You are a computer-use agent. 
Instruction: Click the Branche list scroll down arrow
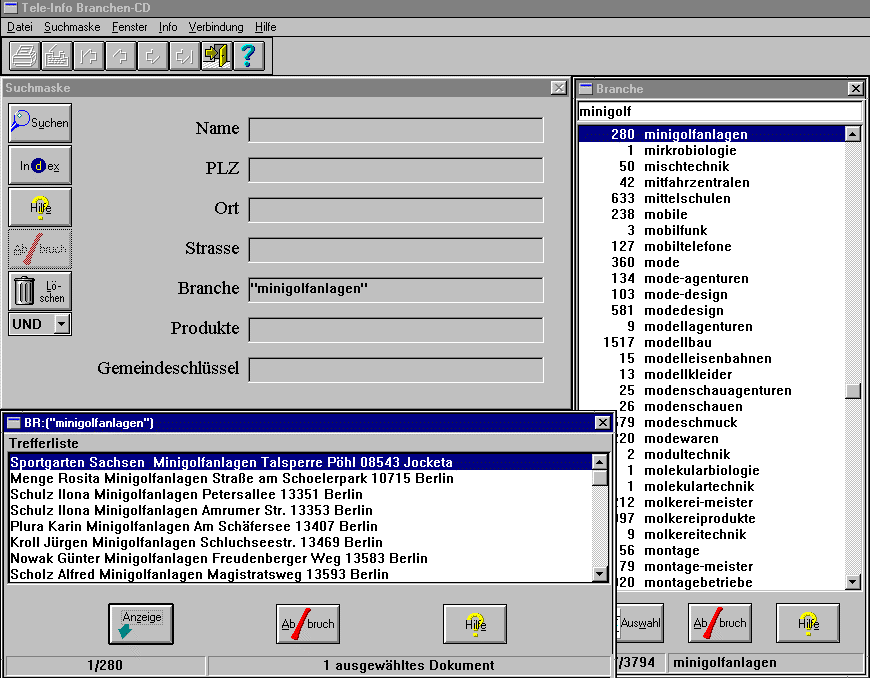[852, 582]
